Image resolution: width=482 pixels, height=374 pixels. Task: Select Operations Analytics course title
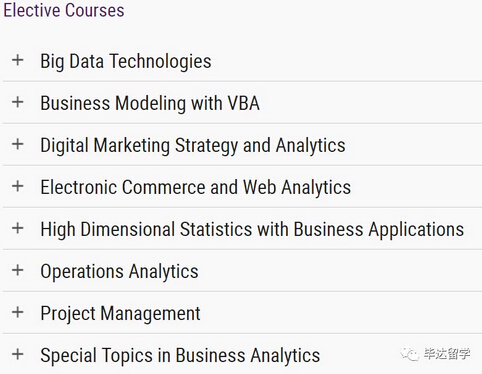(x=119, y=272)
